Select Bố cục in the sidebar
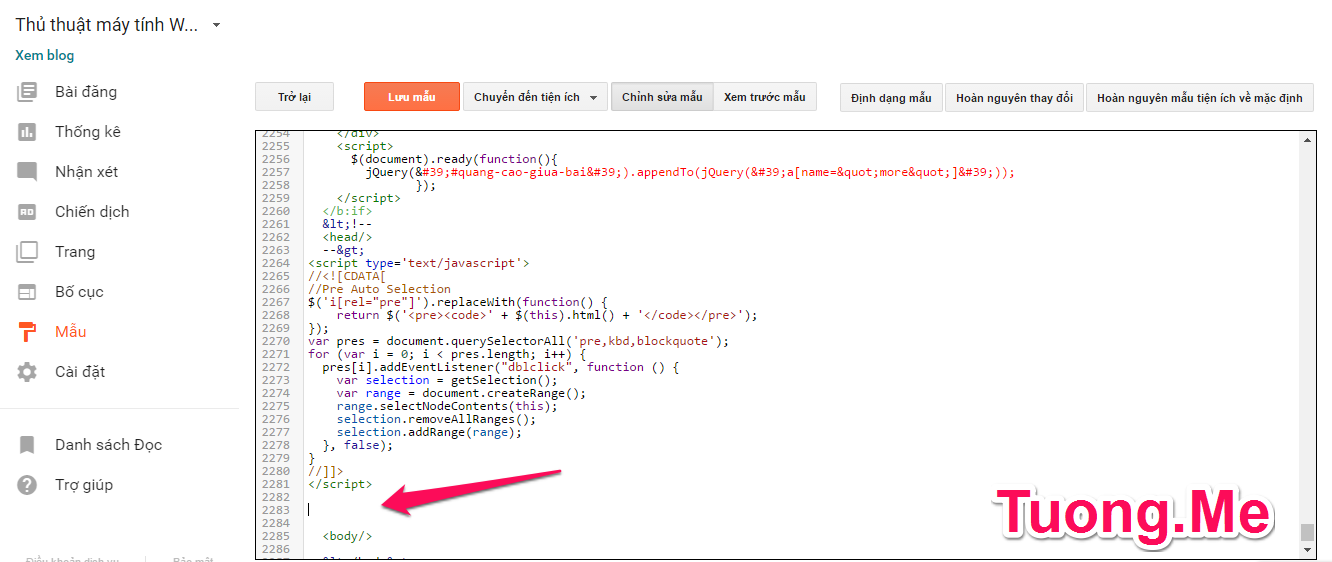1332x562 pixels. (x=79, y=292)
